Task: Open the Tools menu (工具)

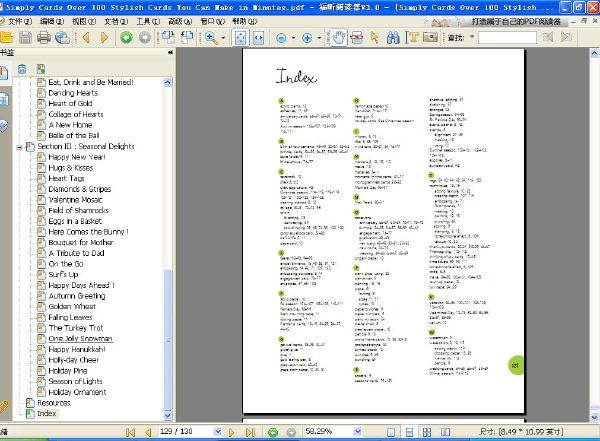Action: (148, 21)
